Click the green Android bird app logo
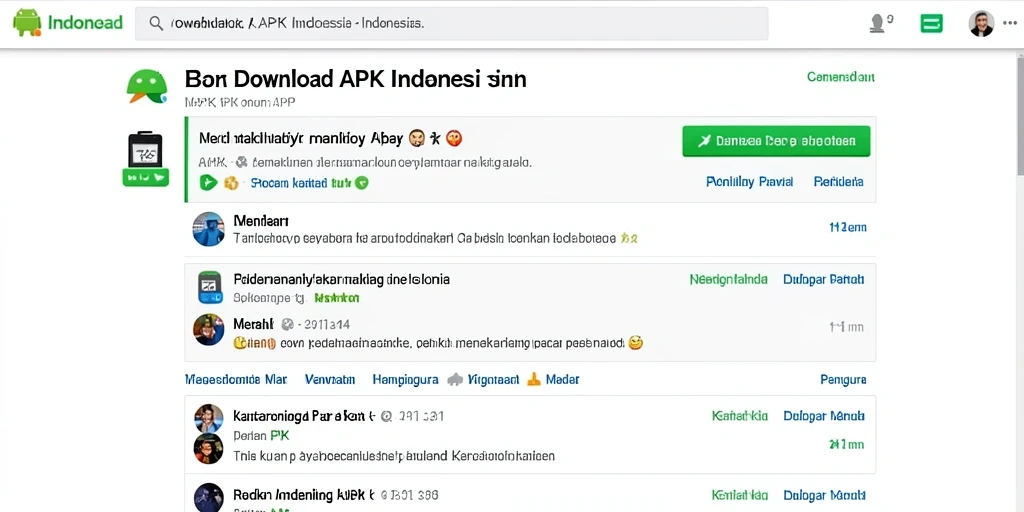This screenshot has width=1024, height=512. point(147,86)
